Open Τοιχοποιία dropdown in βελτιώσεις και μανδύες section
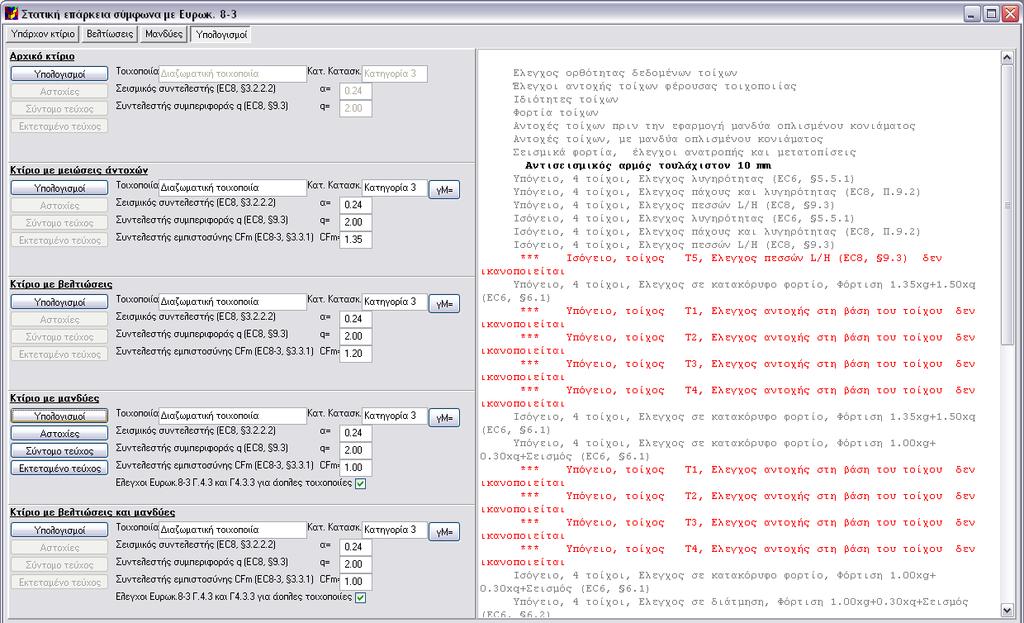 pyautogui.click(x=232, y=530)
